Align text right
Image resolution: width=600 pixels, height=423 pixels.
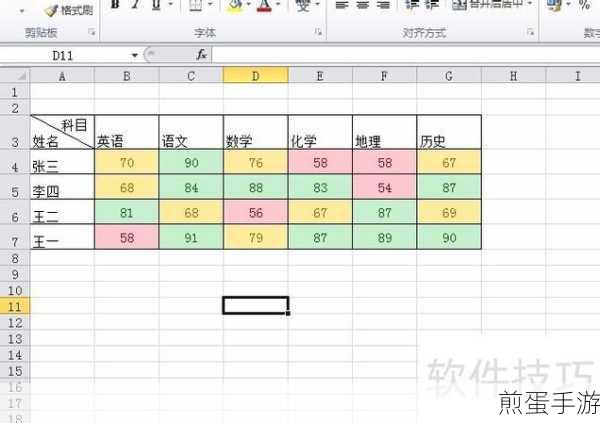tap(383, 5)
